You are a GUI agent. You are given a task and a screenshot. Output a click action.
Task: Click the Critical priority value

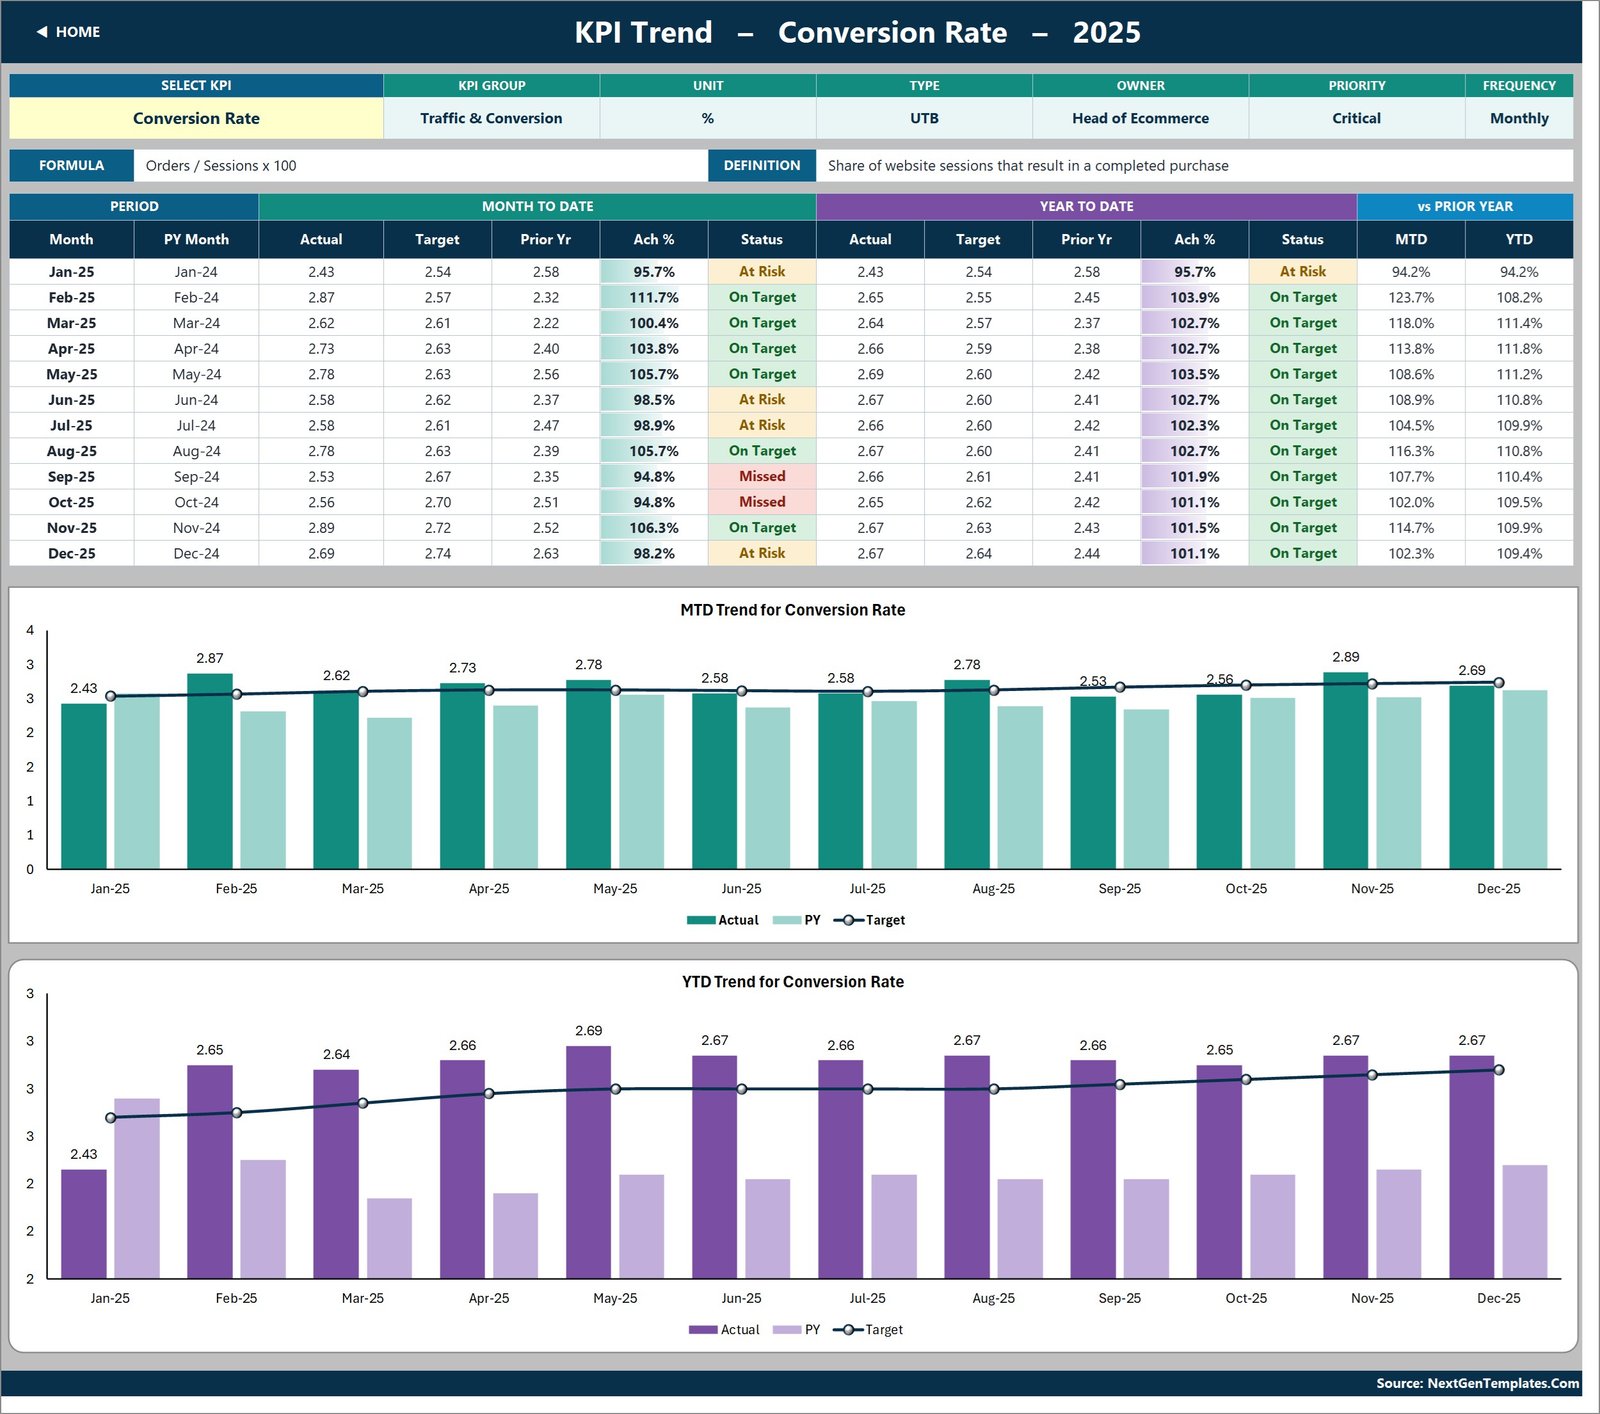tap(1356, 118)
